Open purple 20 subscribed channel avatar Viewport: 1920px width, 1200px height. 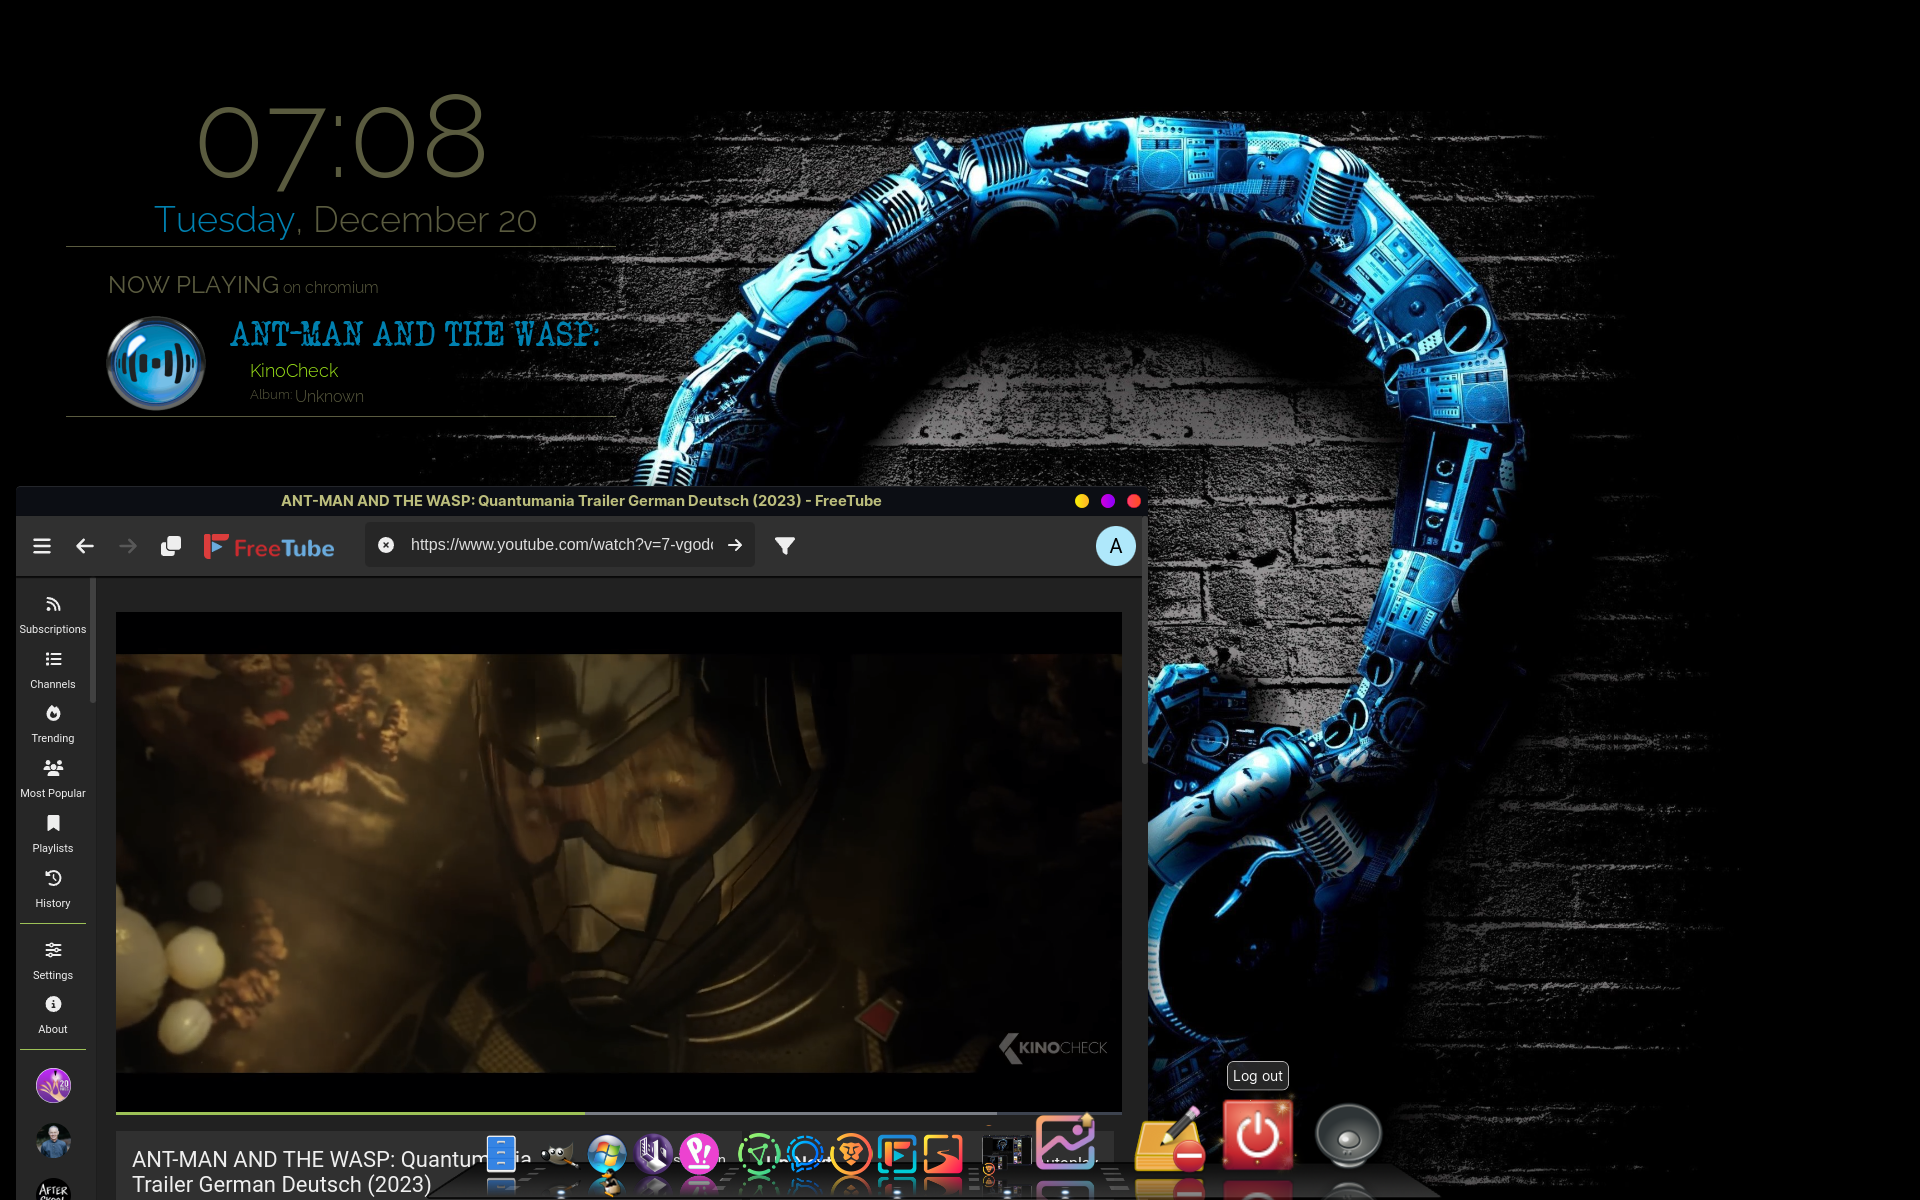(x=54, y=1085)
